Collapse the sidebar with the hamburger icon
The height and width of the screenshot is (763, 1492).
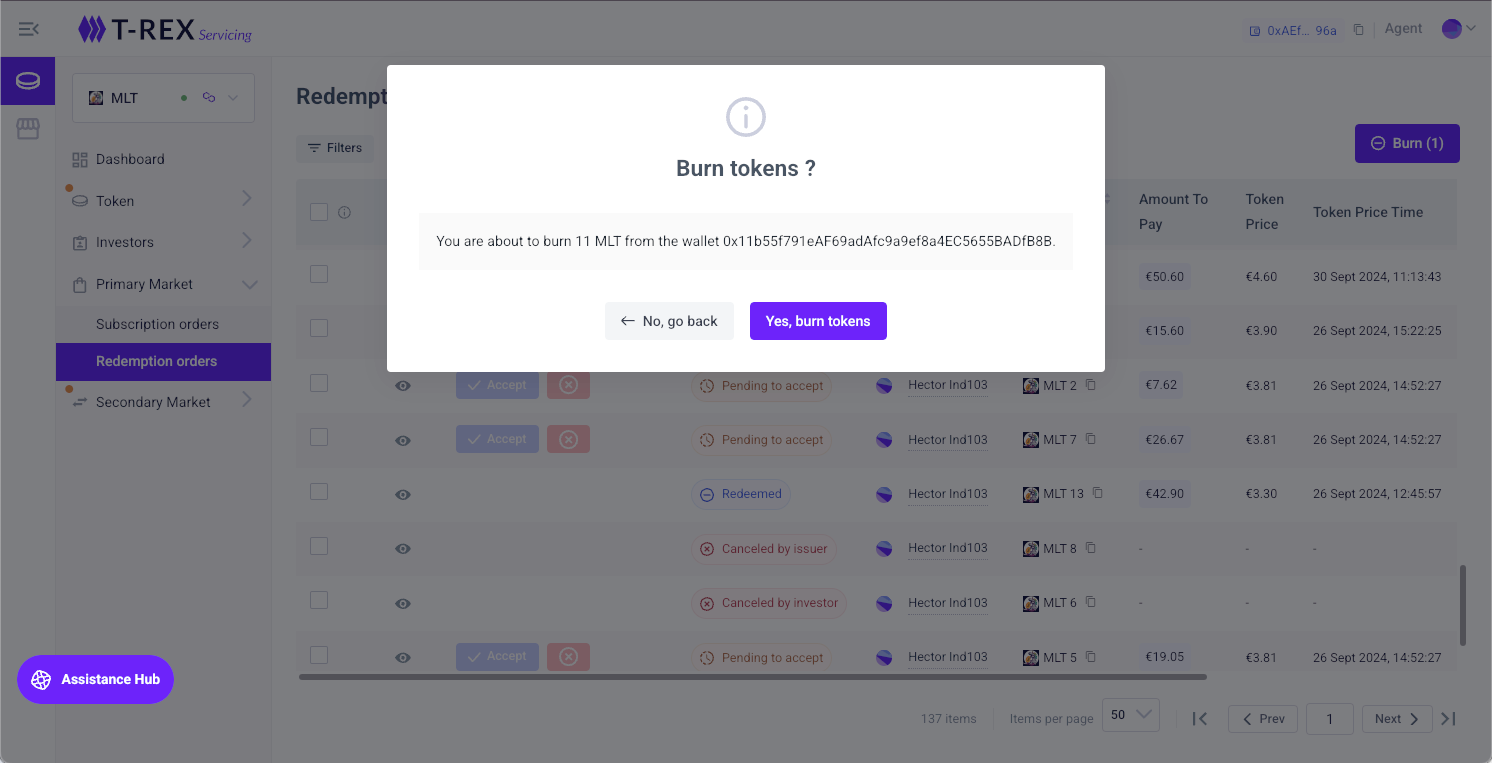click(x=29, y=29)
